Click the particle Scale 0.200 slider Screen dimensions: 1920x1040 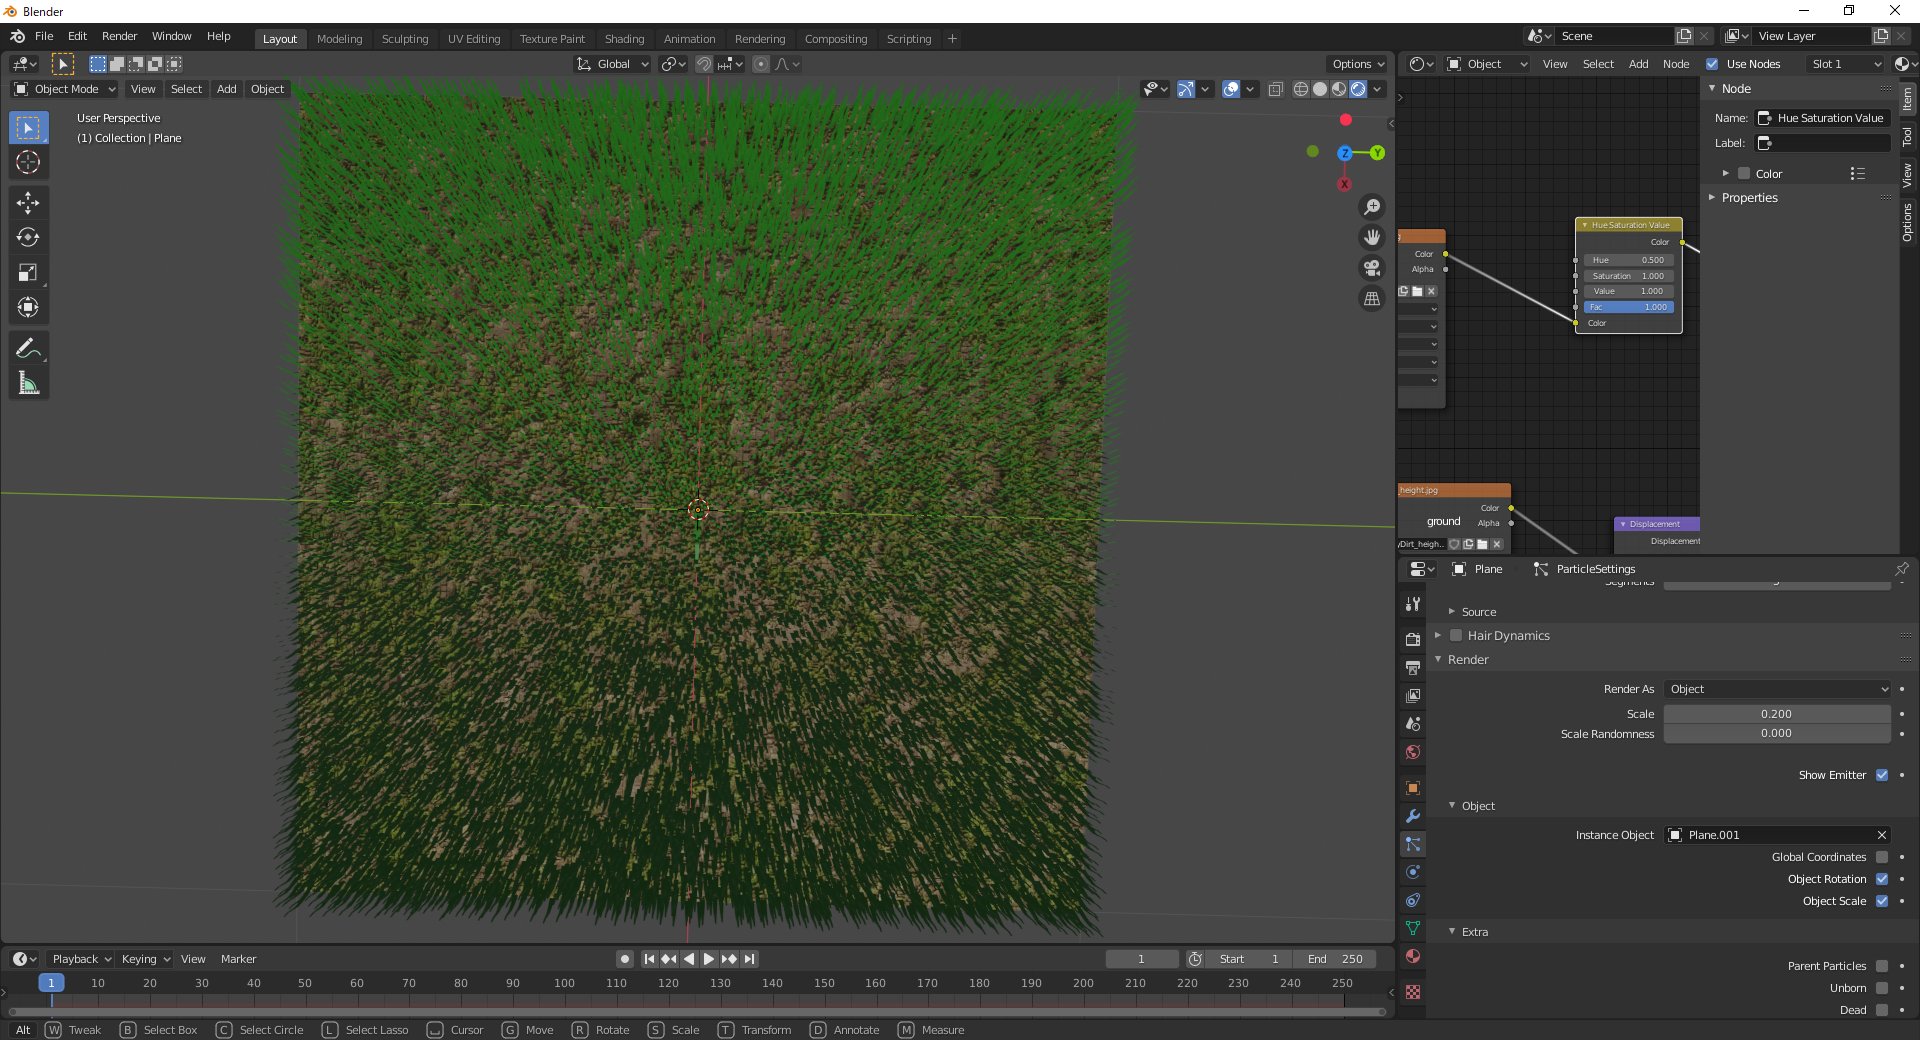point(1777,714)
